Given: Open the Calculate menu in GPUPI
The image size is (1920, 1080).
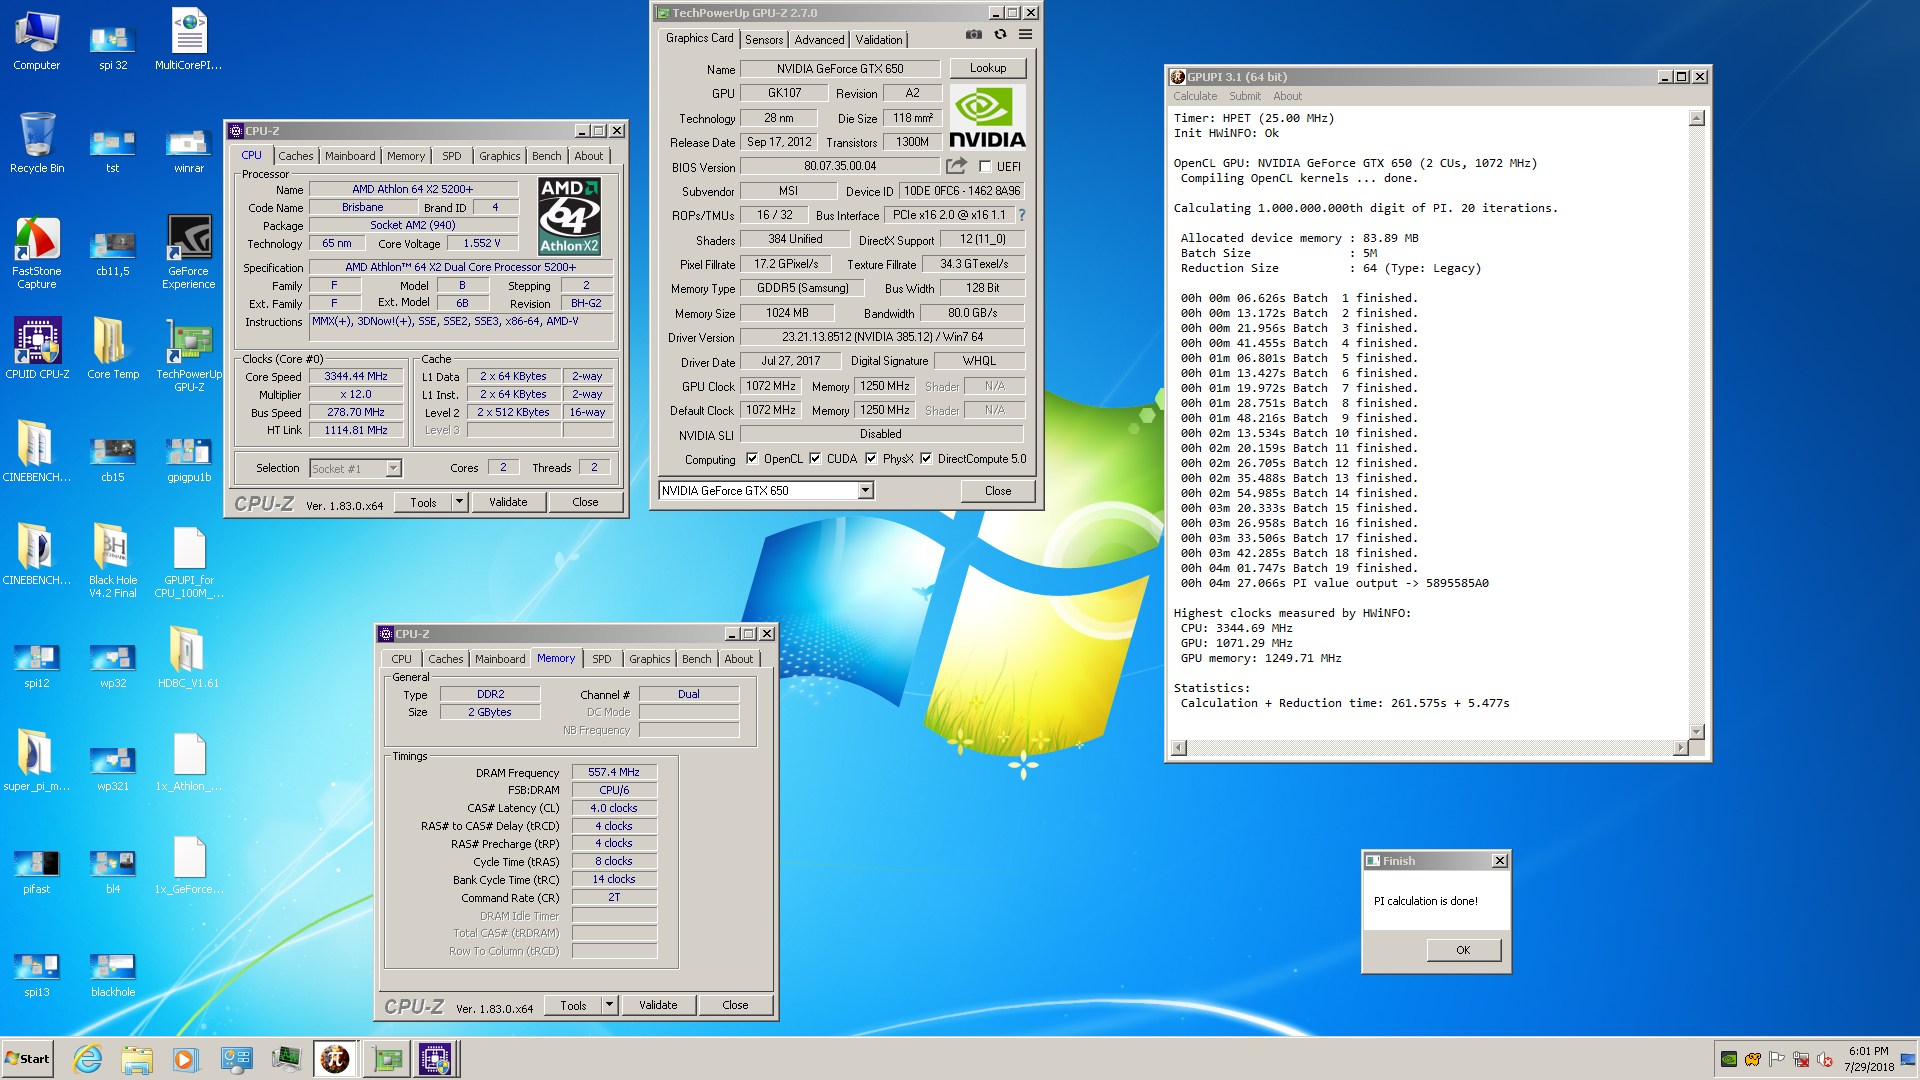Looking at the screenshot, I should click(x=1195, y=96).
